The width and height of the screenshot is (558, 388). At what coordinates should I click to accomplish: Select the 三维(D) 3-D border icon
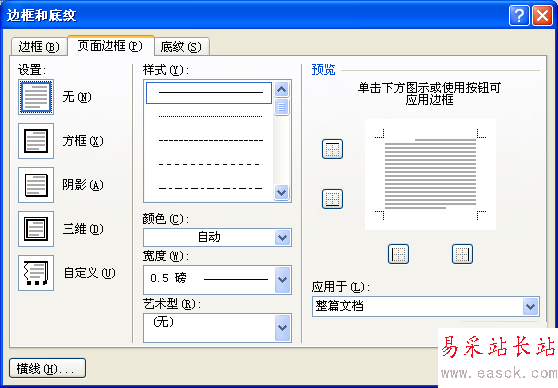[36, 229]
